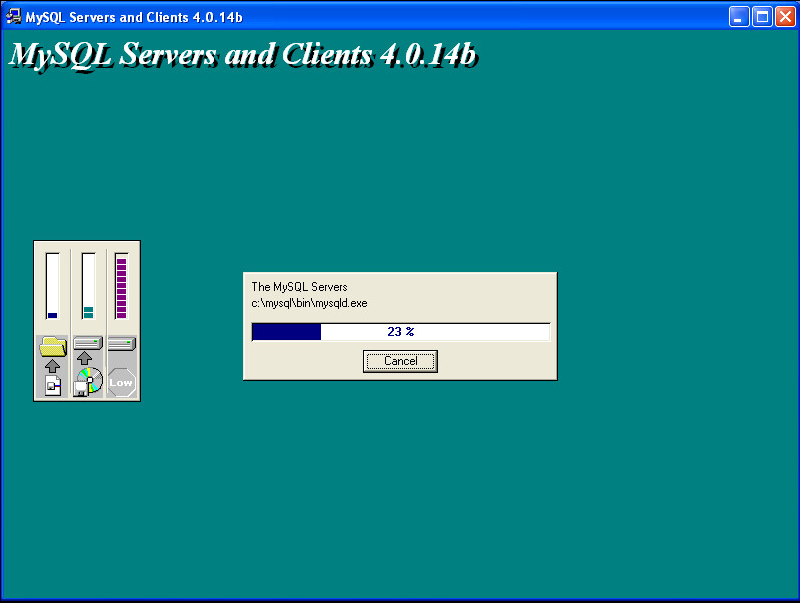The width and height of the screenshot is (800, 603).
Task: Click 'The MySQL Servers' label
Action: (x=299, y=287)
